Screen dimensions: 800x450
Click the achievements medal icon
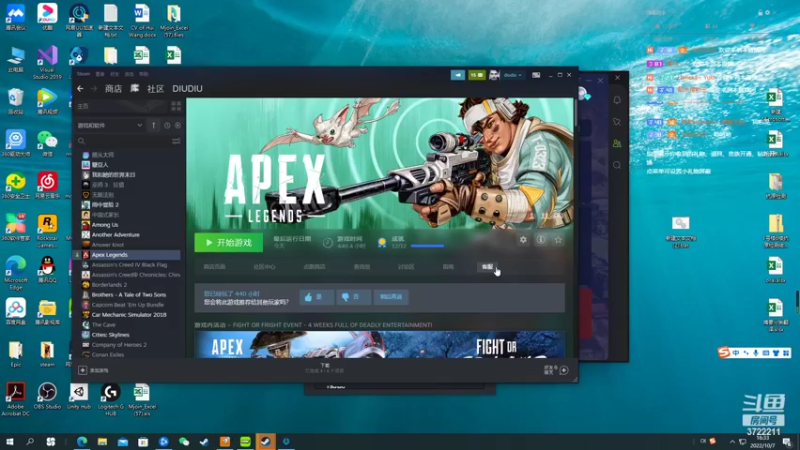pos(382,243)
